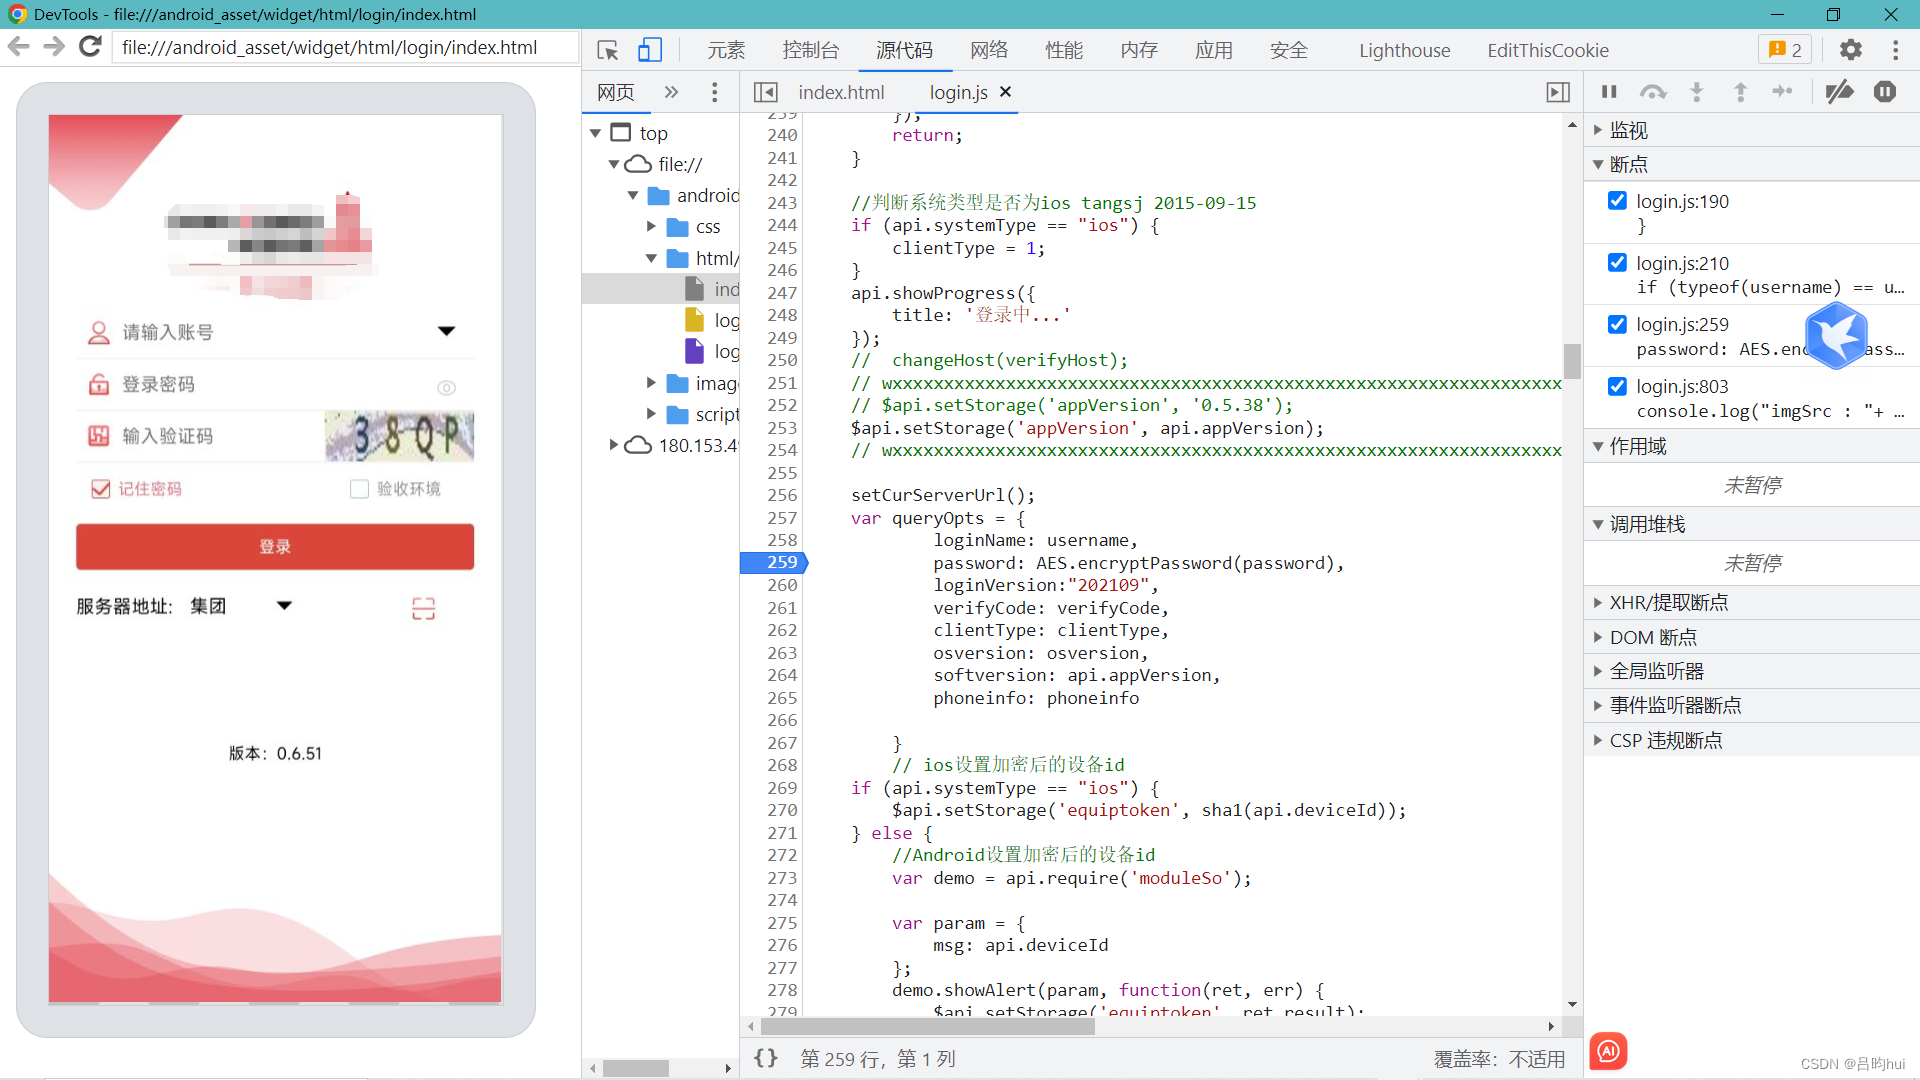
Task: Click the inspect element cursor icon
Action: coord(607,50)
